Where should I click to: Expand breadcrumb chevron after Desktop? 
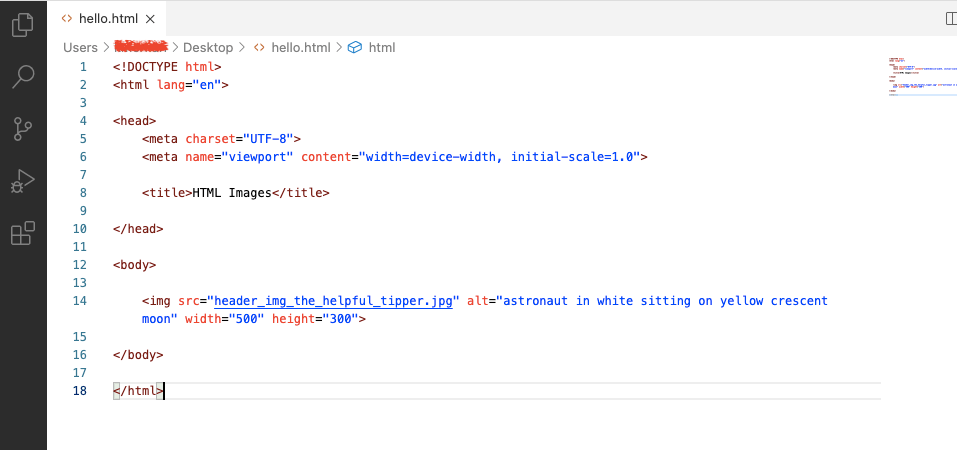[x=242, y=47]
